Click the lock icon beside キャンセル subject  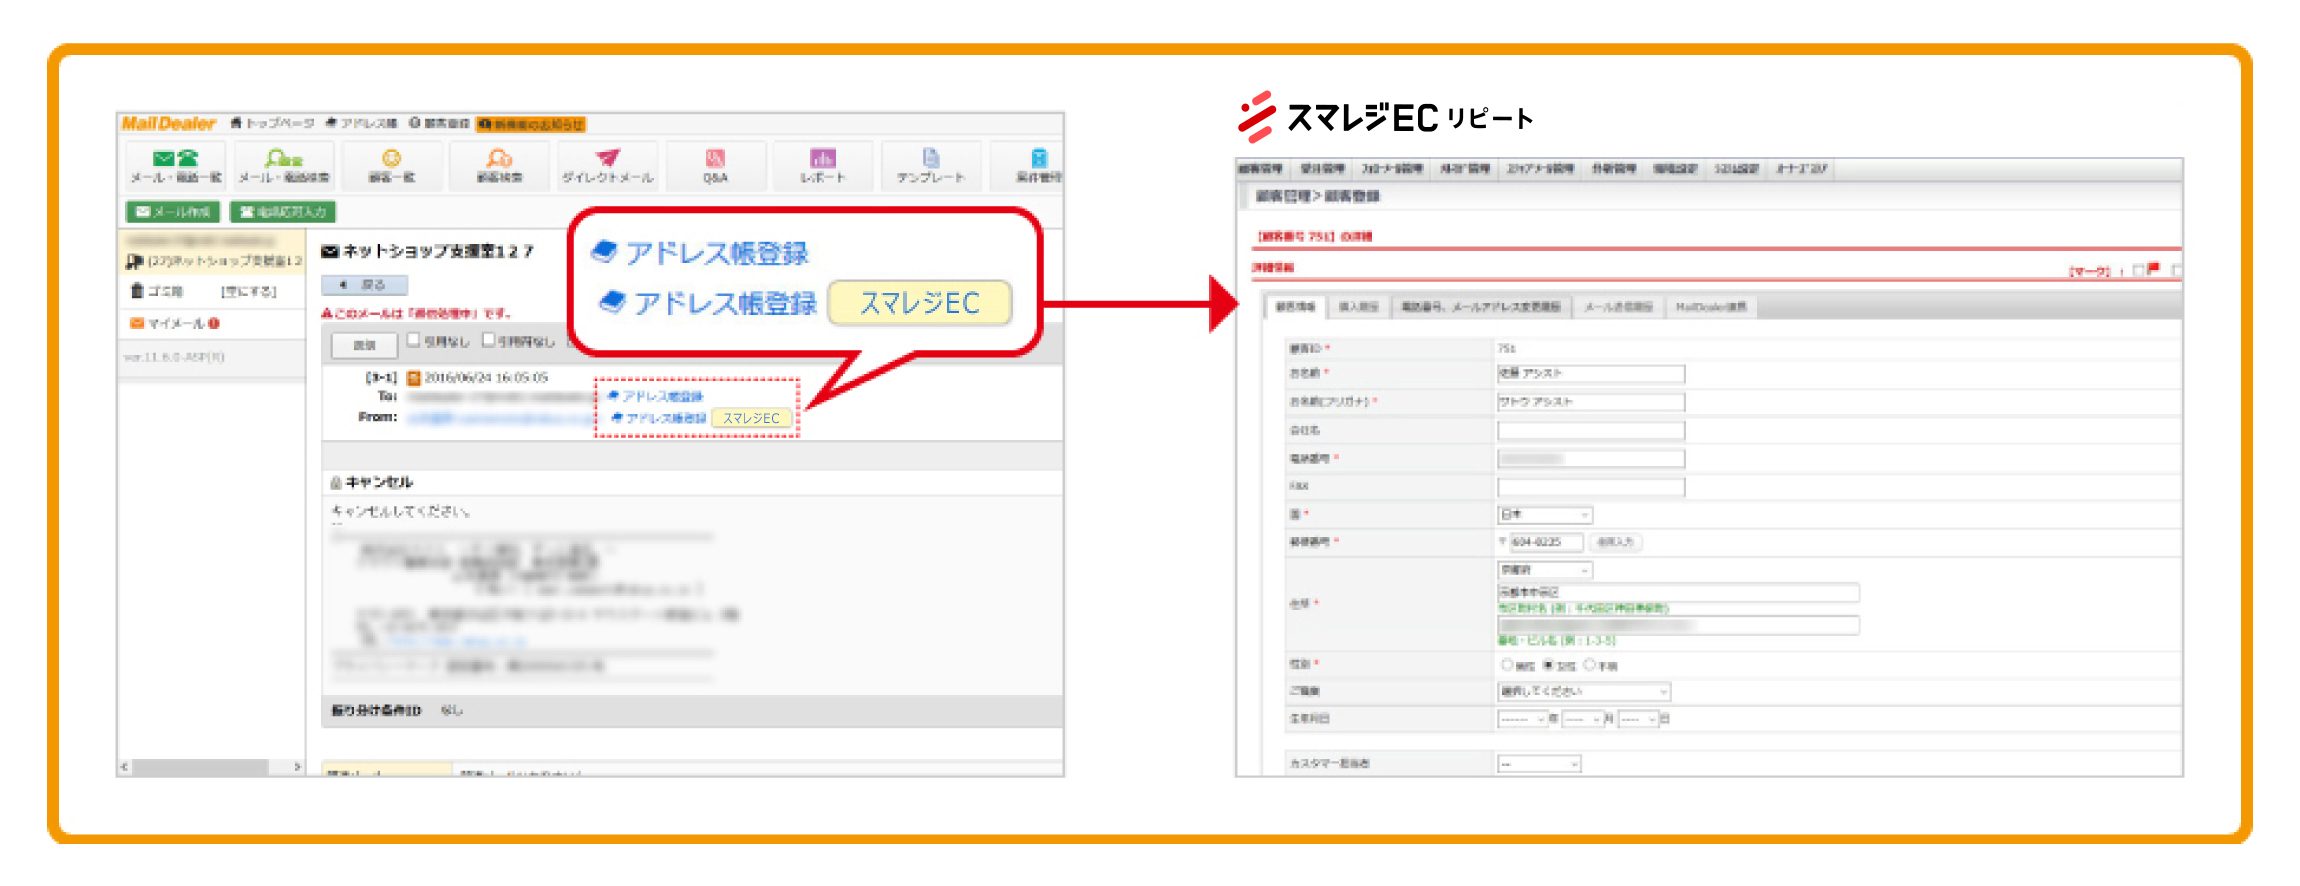point(336,482)
